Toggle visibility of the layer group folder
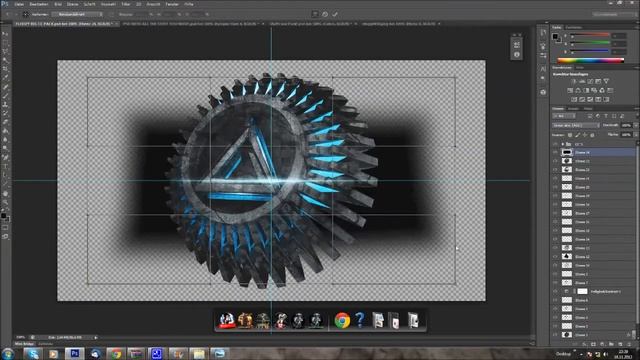 coord(555,144)
